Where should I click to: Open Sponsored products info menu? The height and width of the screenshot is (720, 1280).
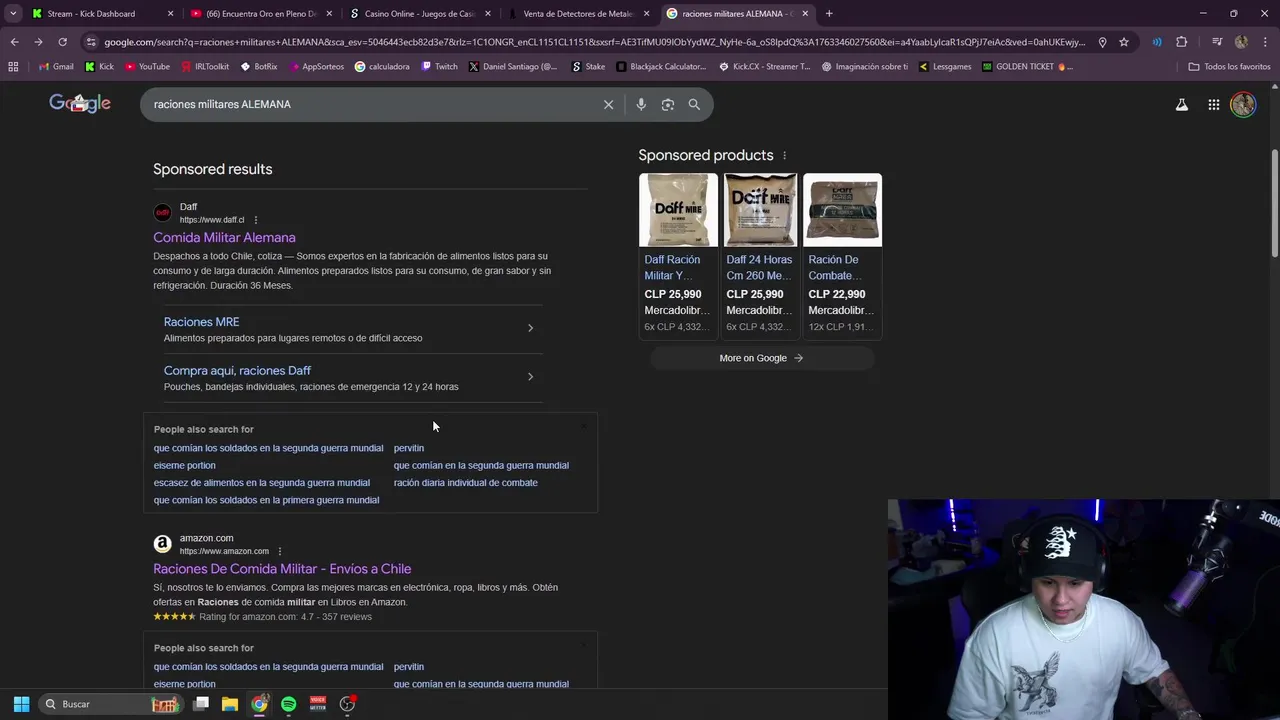(784, 155)
